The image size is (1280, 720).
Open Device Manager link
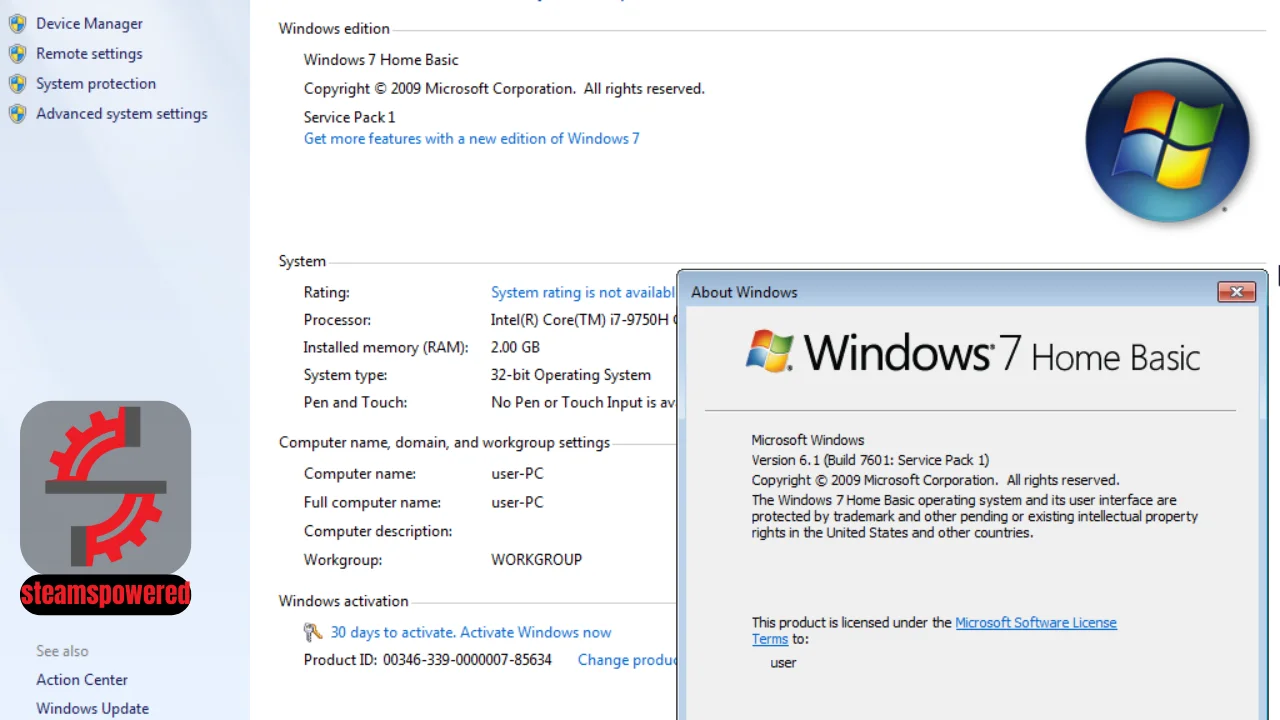[89, 23]
